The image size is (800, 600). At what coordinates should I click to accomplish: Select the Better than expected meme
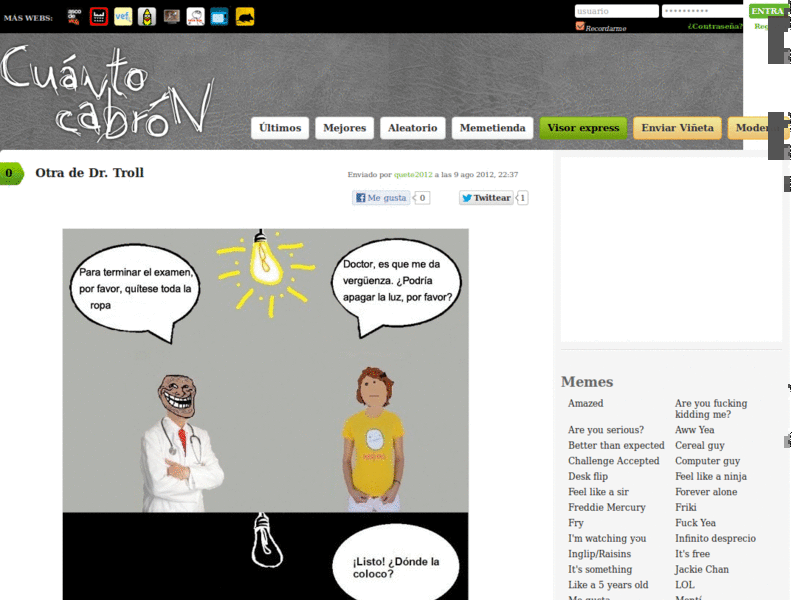tap(616, 445)
